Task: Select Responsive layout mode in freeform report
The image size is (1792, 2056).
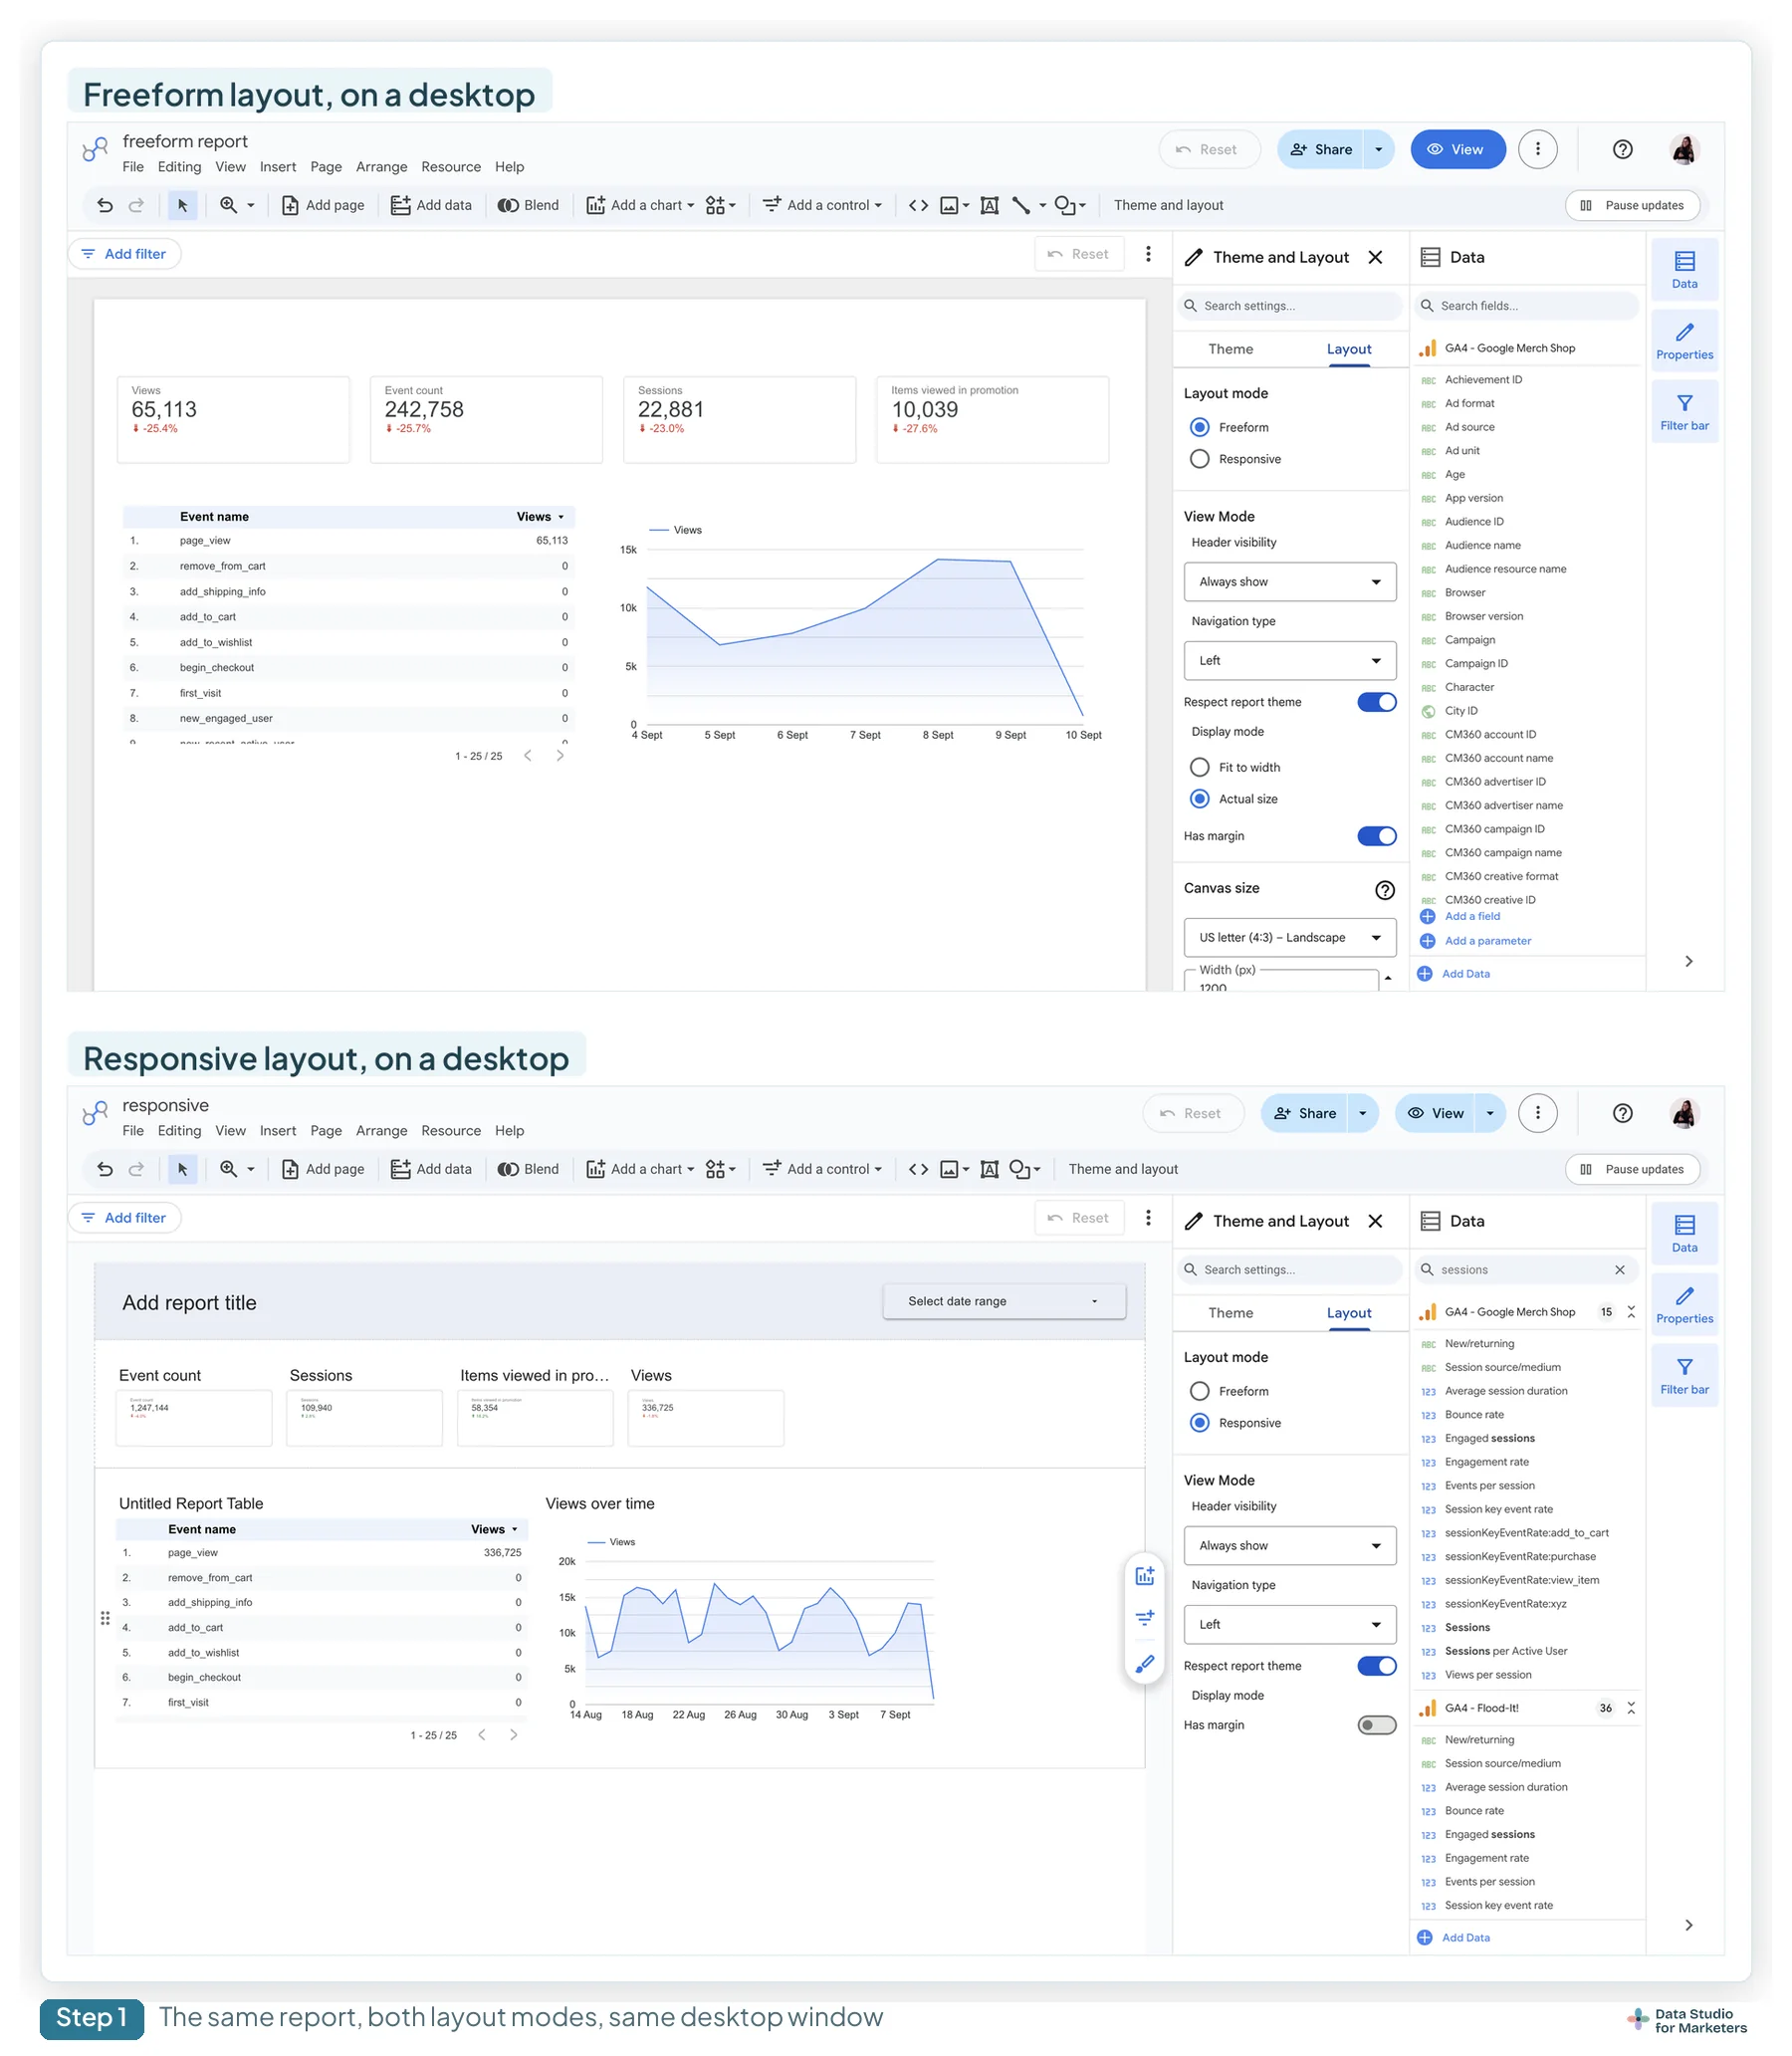Action: [x=1200, y=459]
